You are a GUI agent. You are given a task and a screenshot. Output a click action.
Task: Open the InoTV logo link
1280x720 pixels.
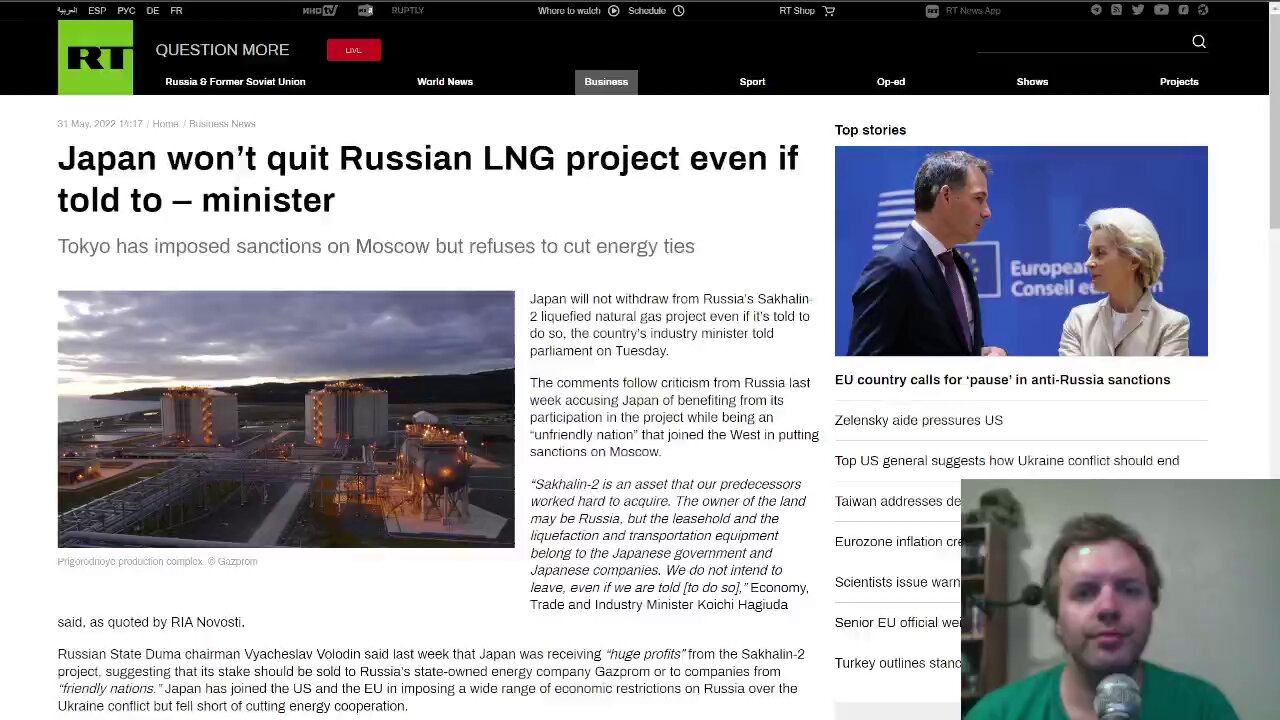[x=320, y=11]
